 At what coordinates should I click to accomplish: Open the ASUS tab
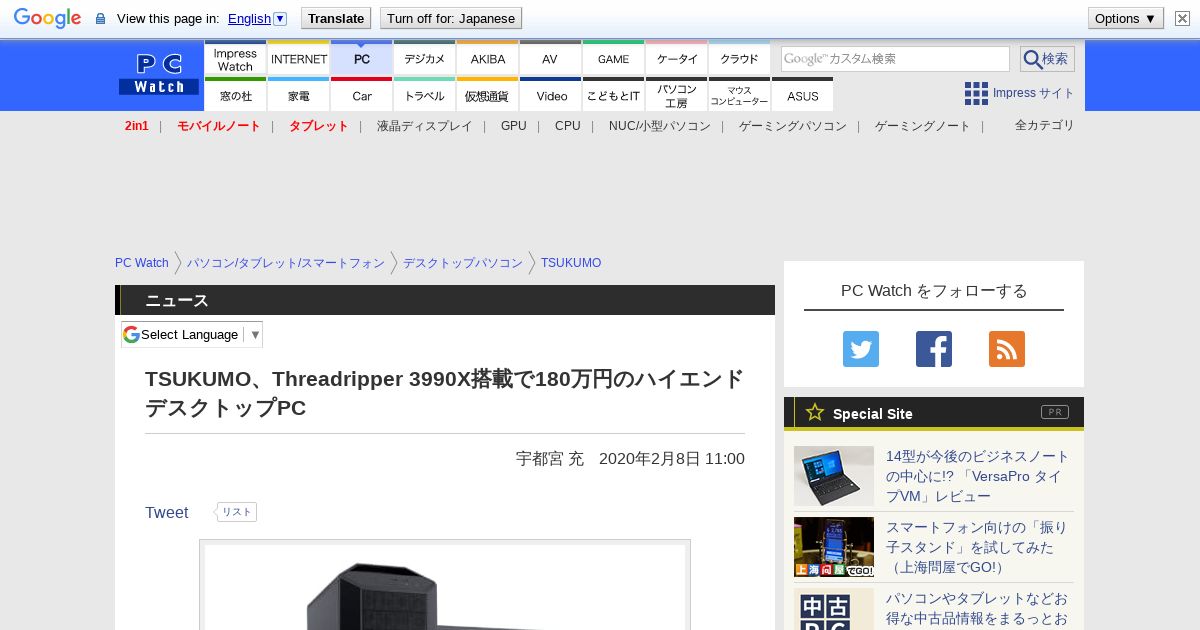click(803, 95)
